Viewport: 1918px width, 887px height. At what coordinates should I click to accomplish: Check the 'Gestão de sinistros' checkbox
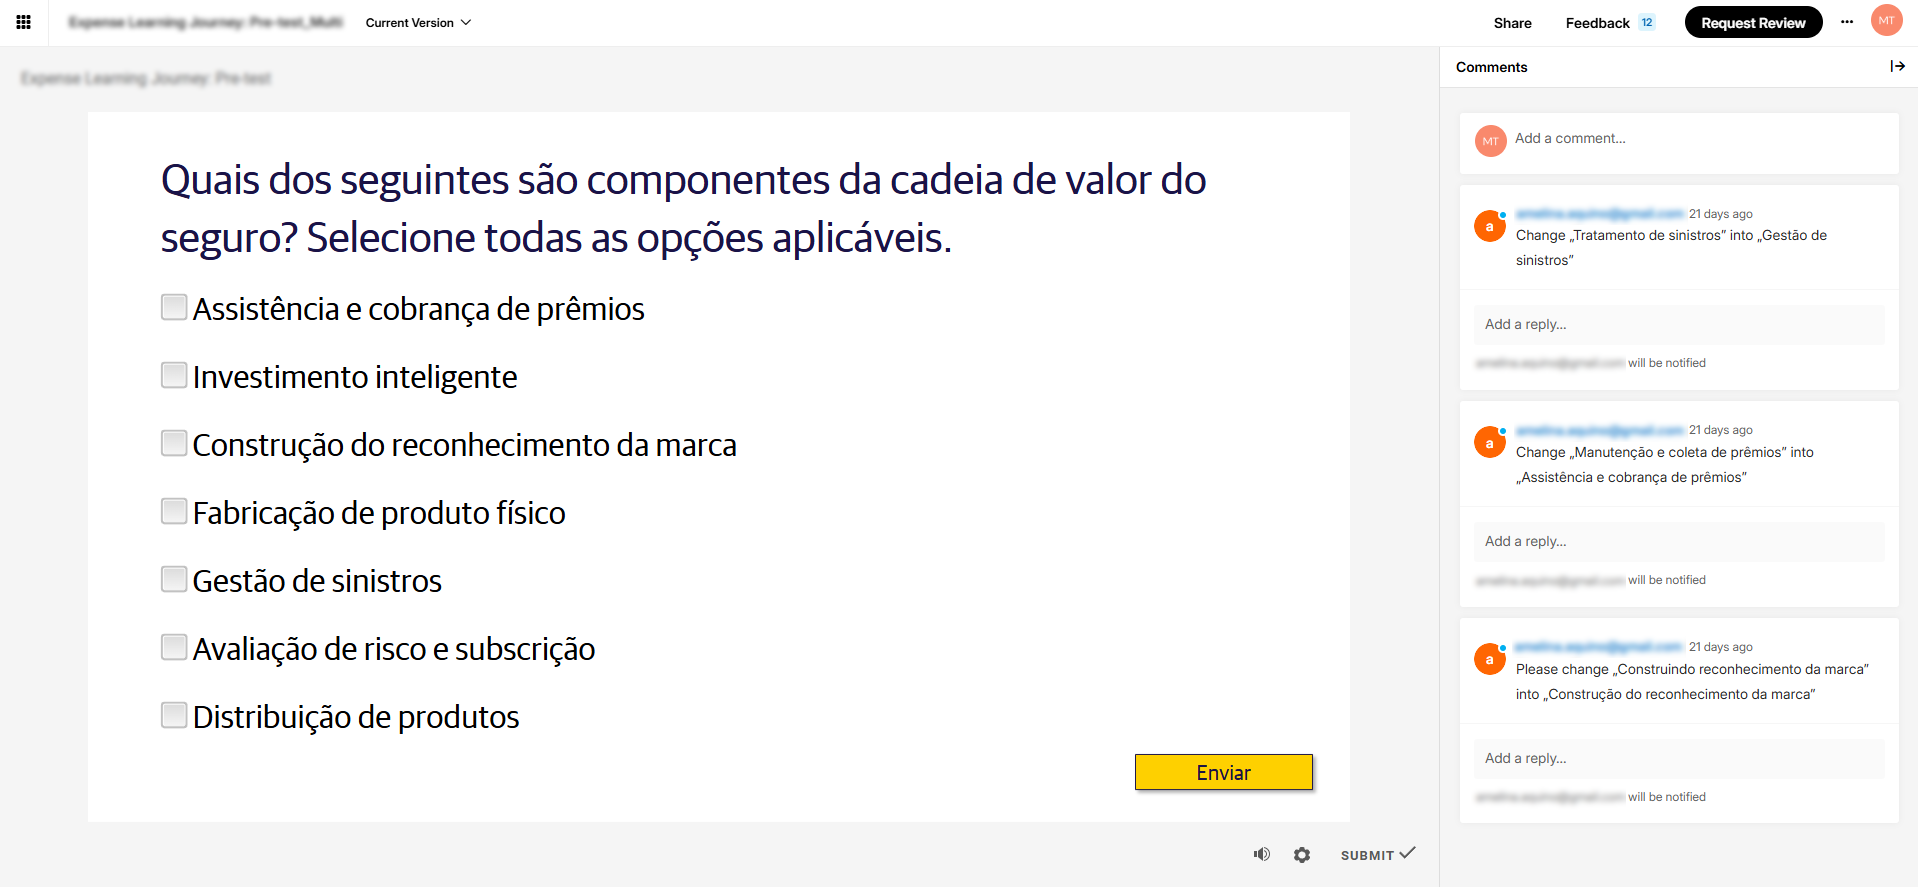click(x=174, y=579)
